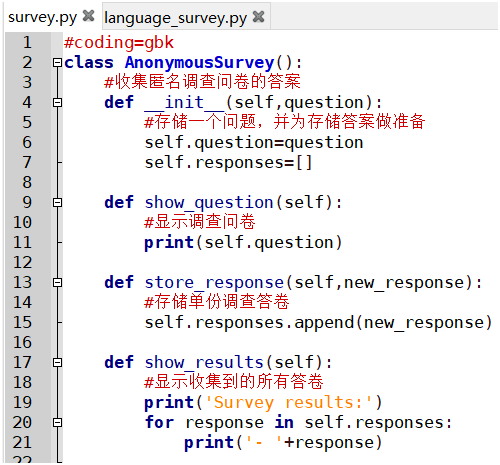Click 'self.question=question' code line
Image resolution: width=500 pixels, height=465 pixels.
point(254,143)
